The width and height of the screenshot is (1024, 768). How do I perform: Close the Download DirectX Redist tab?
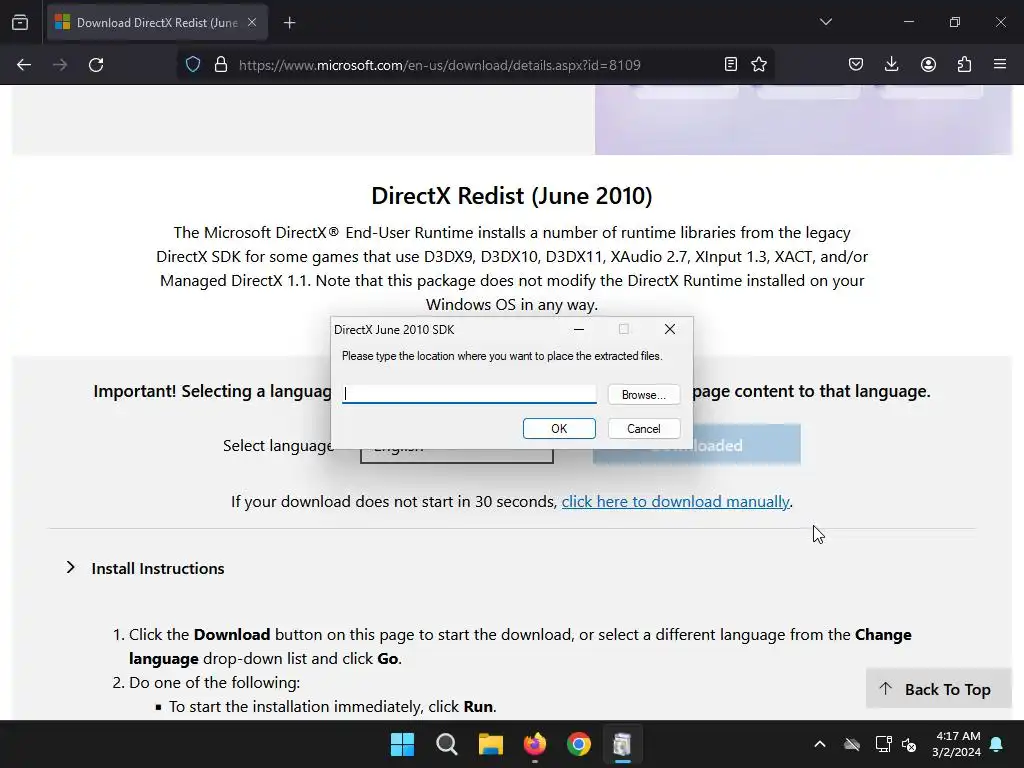pyautogui.click(x=252, y=22)
